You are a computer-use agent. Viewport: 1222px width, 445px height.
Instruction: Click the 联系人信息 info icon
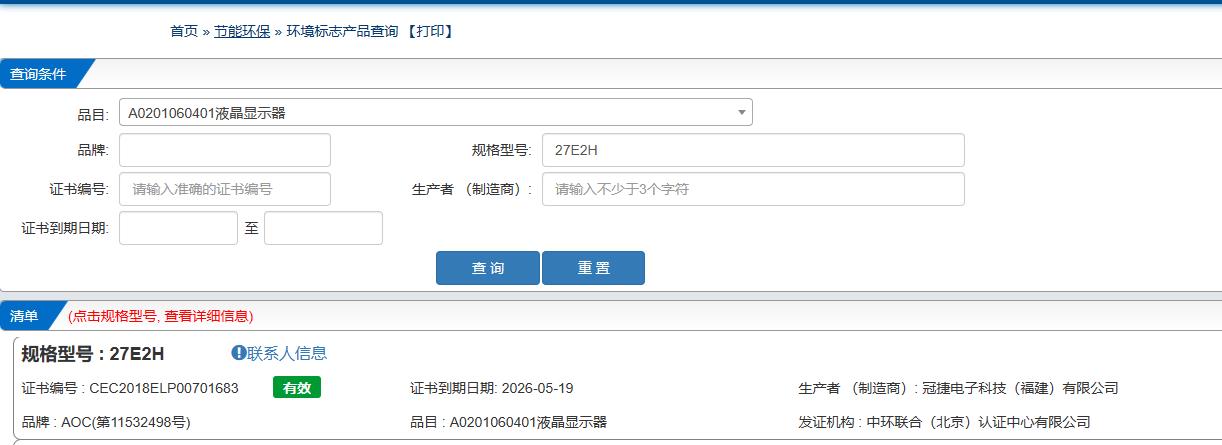point(239,353)
